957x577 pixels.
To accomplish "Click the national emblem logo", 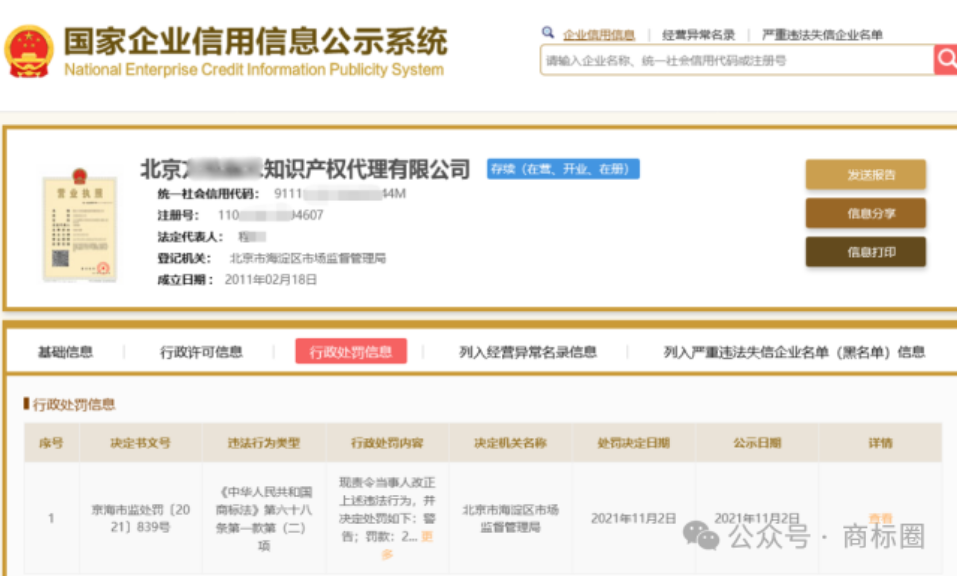I will [x=29, y=52].
